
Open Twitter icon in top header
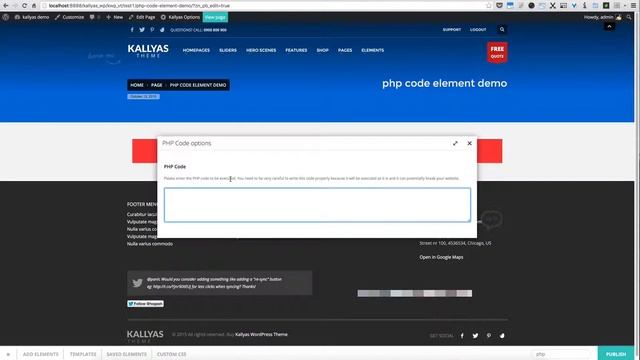click(142, 30)
